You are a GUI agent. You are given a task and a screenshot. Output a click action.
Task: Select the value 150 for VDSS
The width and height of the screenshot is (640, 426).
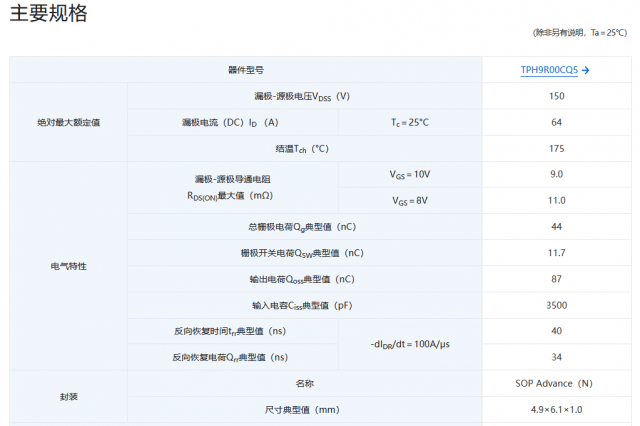tap(556, 96)
